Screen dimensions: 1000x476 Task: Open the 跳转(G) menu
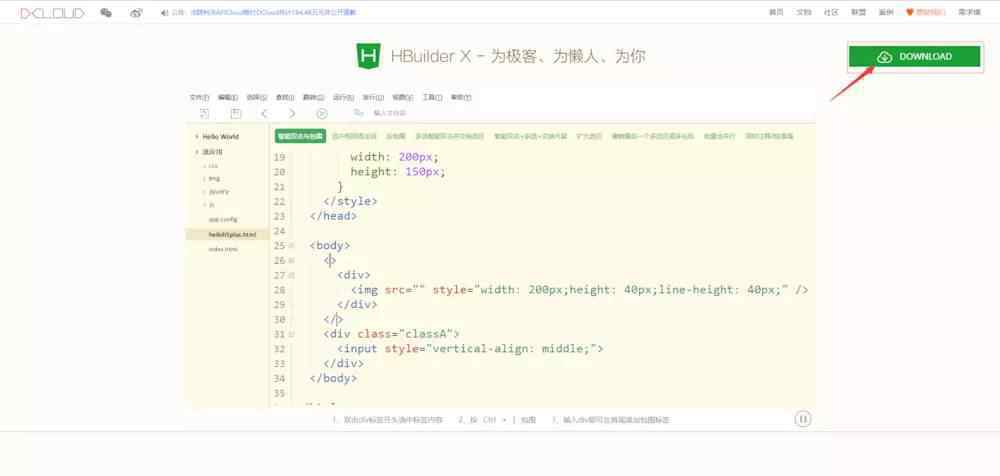tap(313, 98)
